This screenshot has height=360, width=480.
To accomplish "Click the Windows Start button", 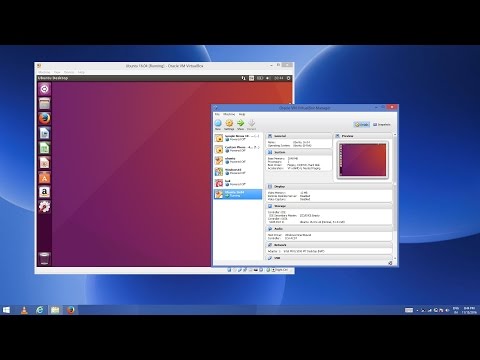I will tap(6, 310).
